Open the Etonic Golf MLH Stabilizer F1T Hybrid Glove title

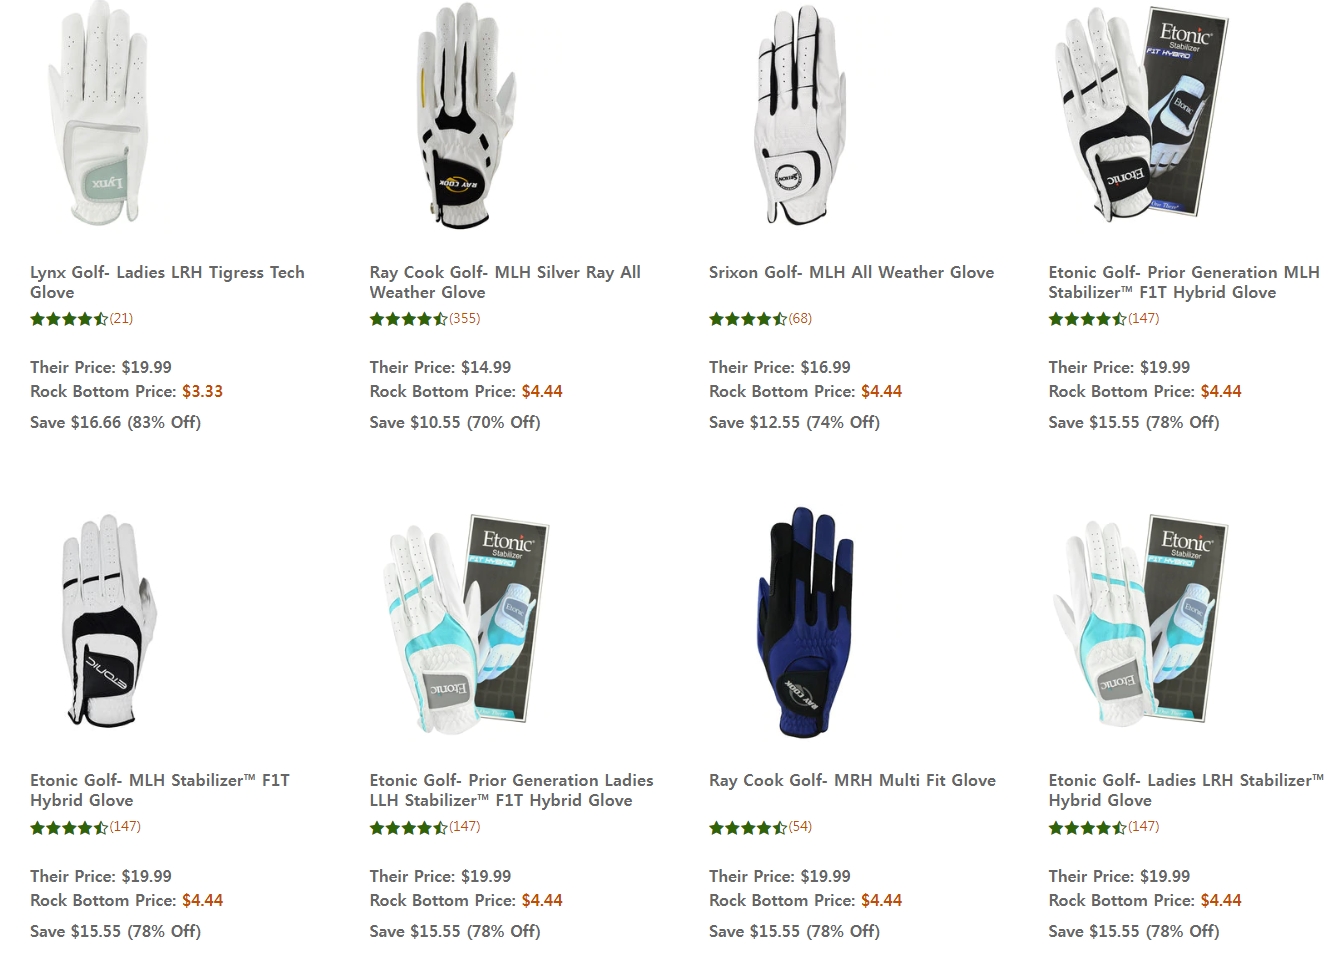(160, 790)
